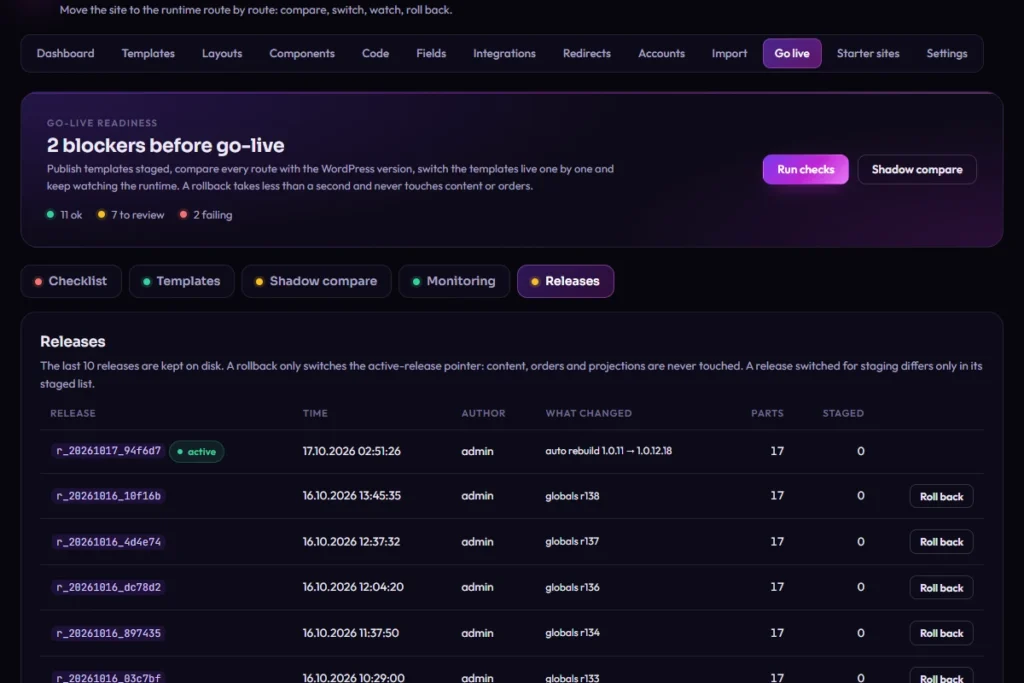The width and height of the screenshot is (1024, 683).
Task: Switch to the Import tab
Action: pyautogui.click(x=729, y=54)
